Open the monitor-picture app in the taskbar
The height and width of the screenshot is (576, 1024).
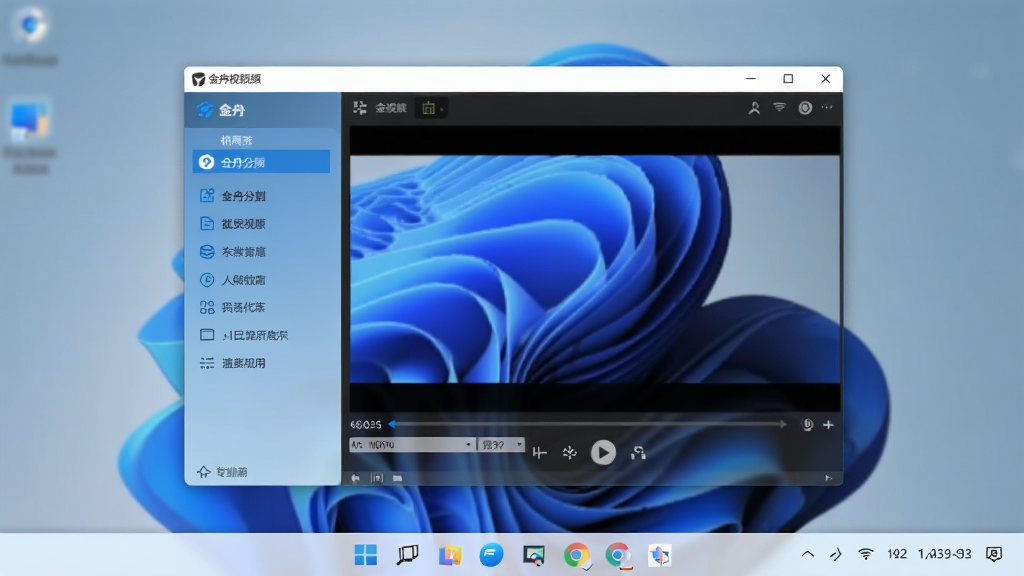click(534, 555)
